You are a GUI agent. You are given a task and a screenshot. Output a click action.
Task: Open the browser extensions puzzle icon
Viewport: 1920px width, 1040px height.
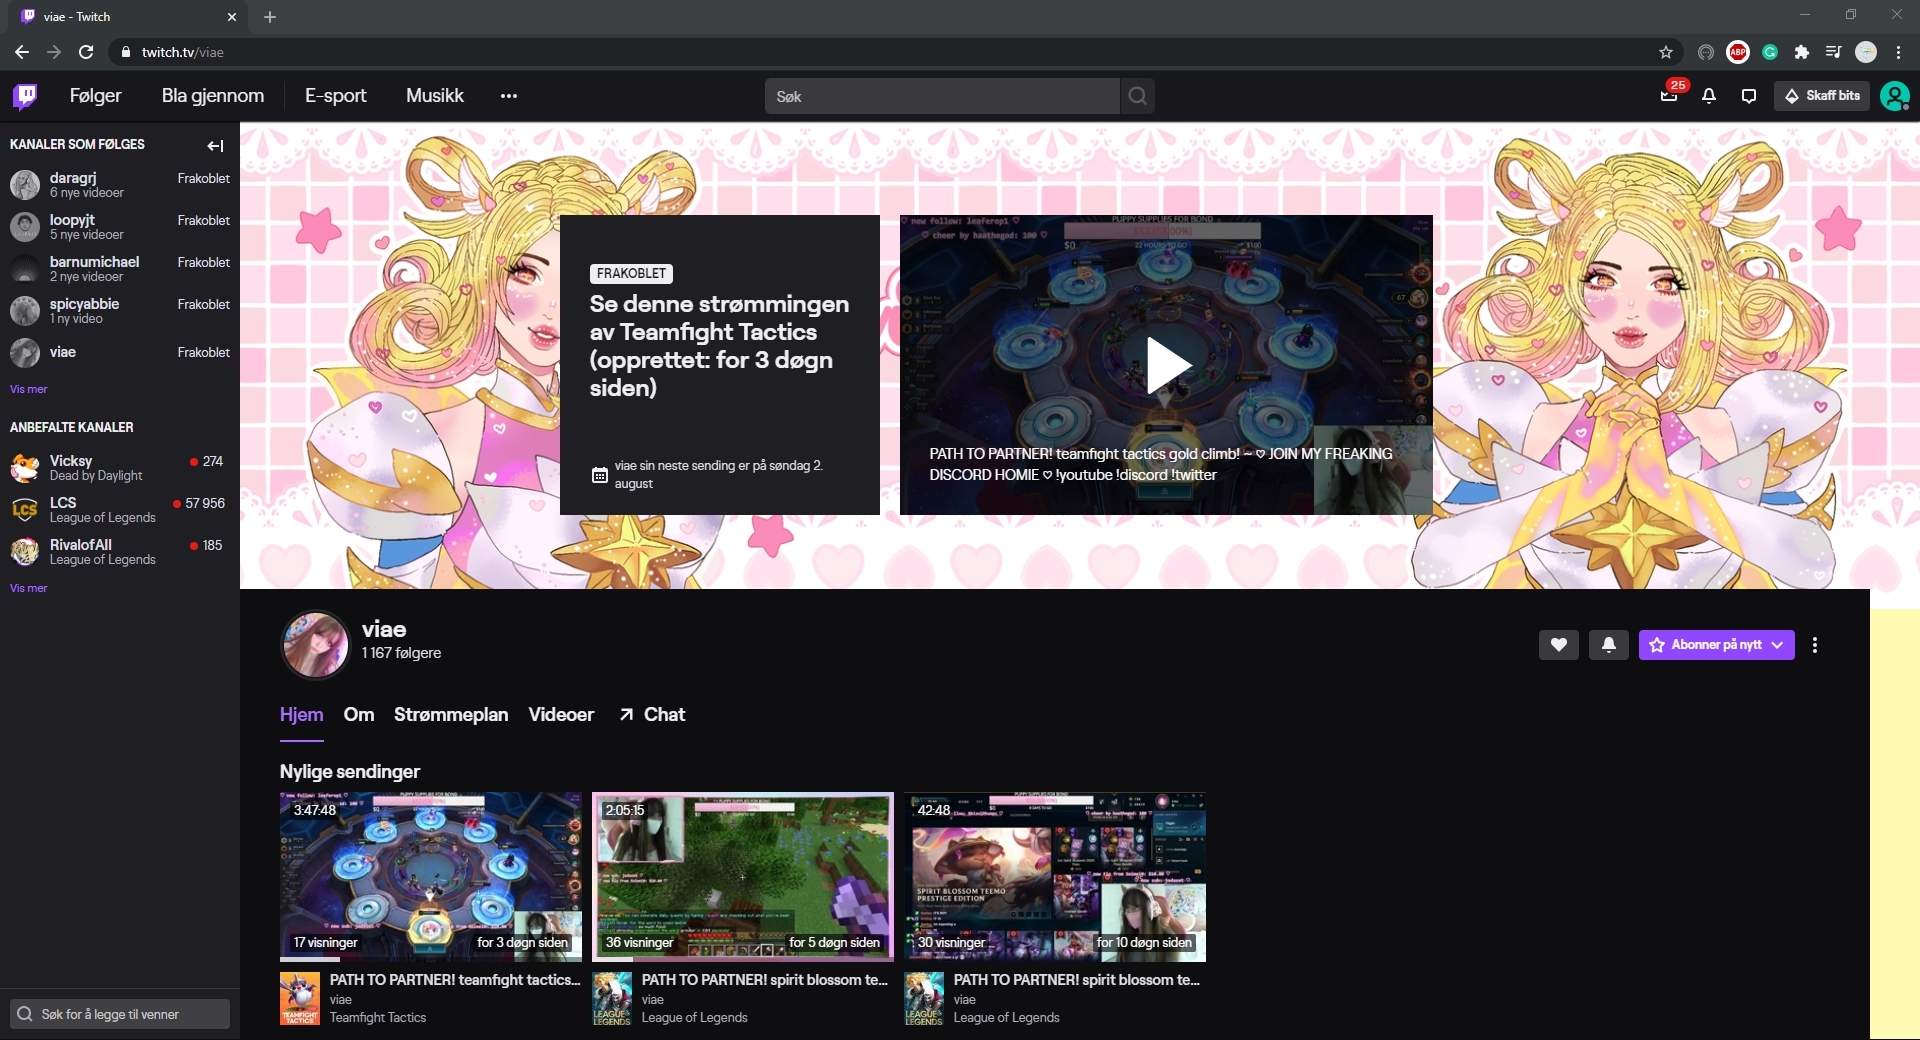pyautogui.click(x=1802, y=52)
